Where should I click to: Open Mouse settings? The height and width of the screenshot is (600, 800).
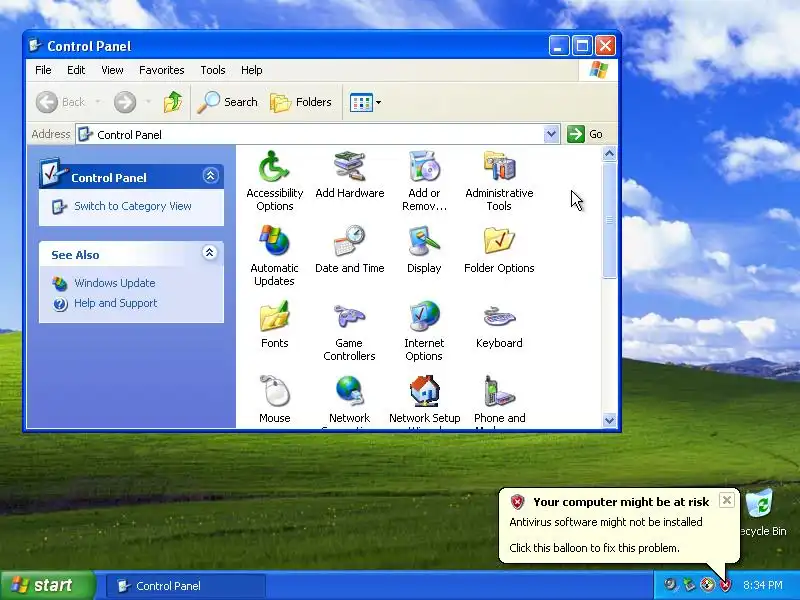[x=274, y=399]
